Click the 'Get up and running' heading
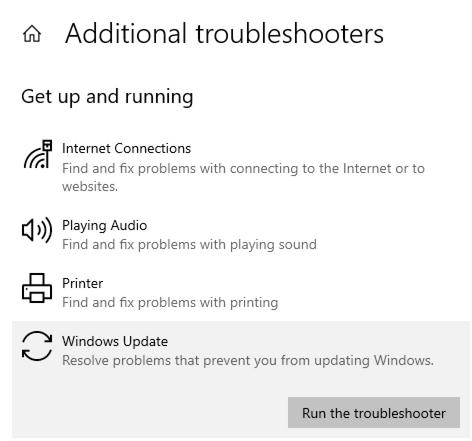Image resolution: width=472 pixels, height=441 pixels. click(x=107, y=97)
